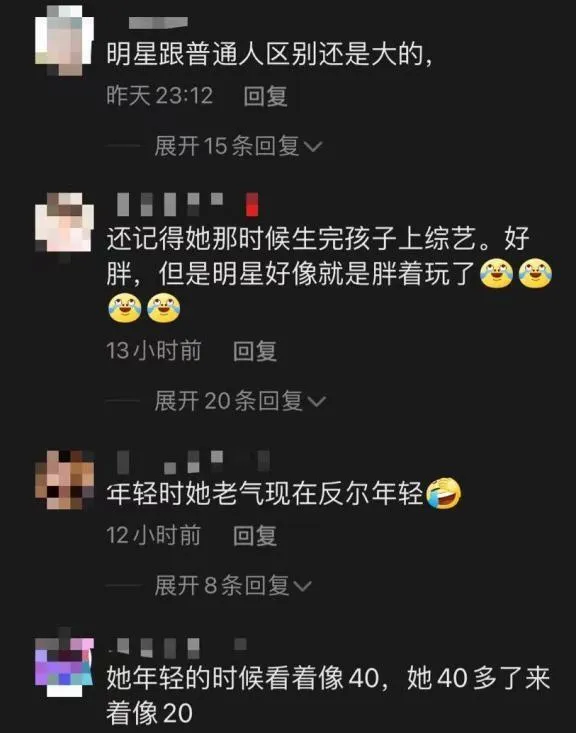The image size is (576, 733).
Task: Select the comment text 明星跟普通人区别还是大的
Action: click(269, 55)
